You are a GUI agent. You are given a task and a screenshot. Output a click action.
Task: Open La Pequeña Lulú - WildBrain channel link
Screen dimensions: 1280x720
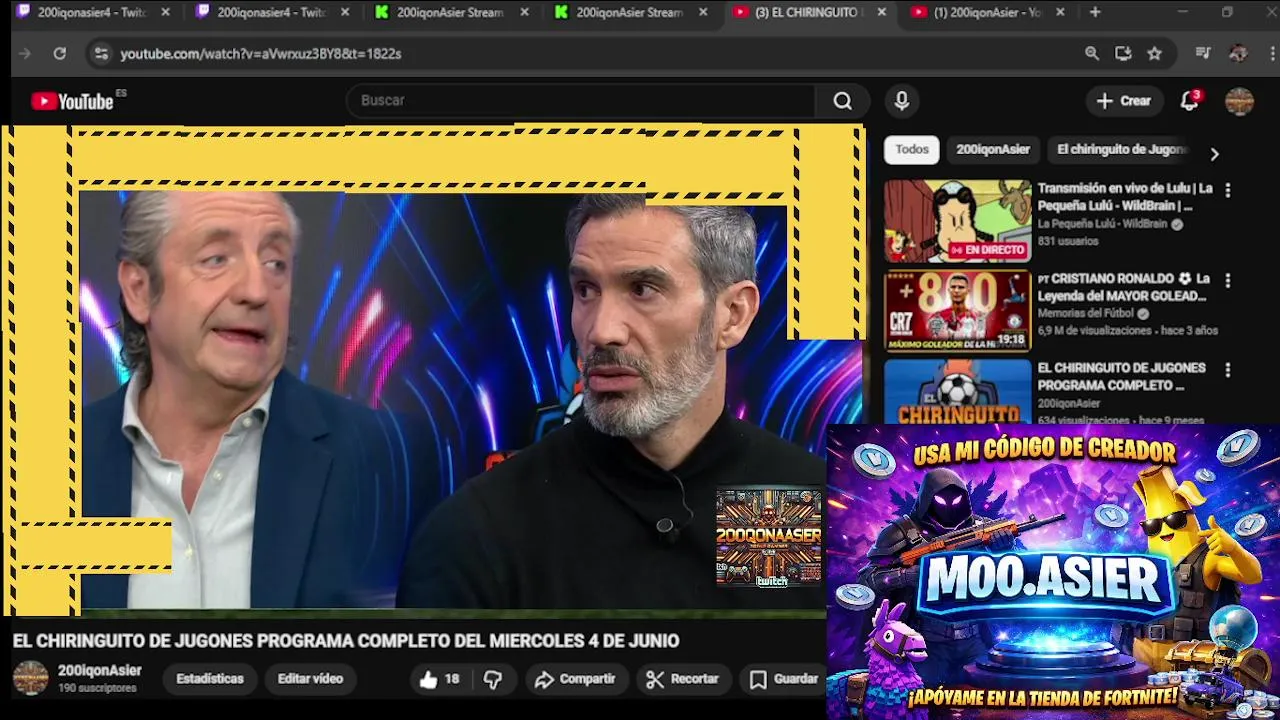[x=1104, y=225]
